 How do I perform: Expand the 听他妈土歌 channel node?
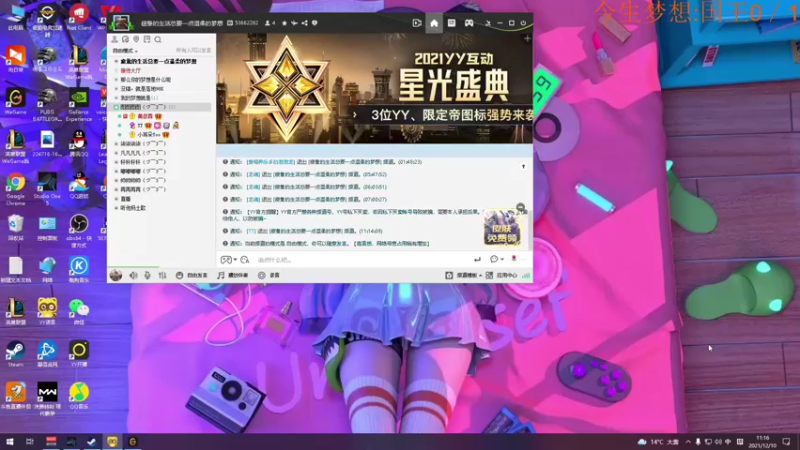click(116, 208)
